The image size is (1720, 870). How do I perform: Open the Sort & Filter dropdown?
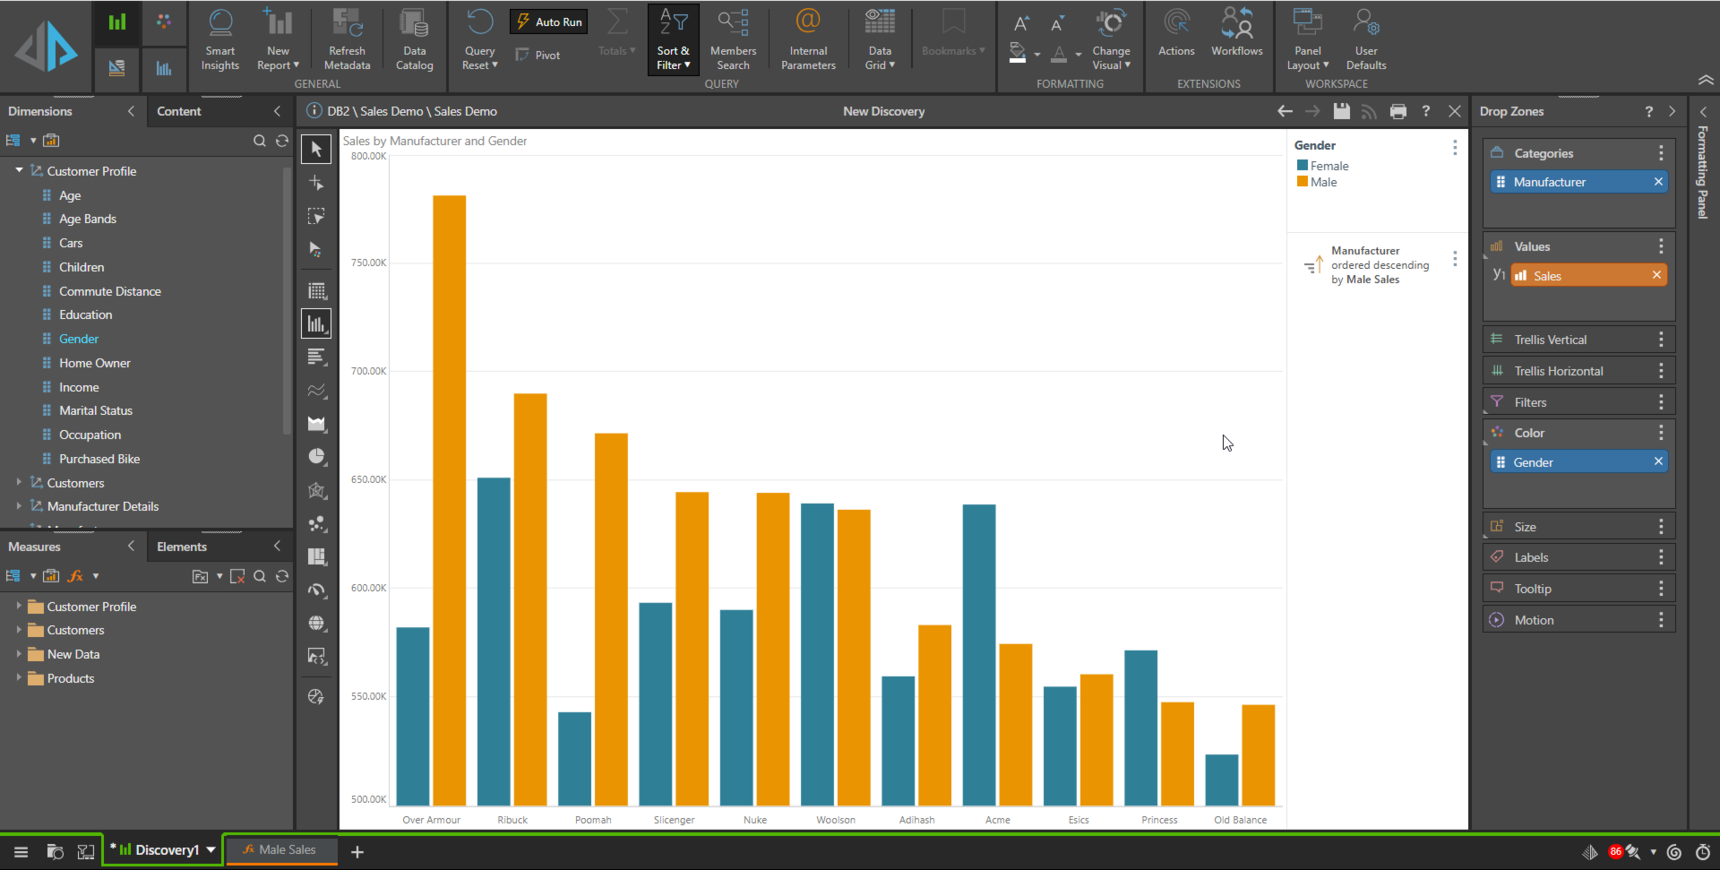point(673,40)
